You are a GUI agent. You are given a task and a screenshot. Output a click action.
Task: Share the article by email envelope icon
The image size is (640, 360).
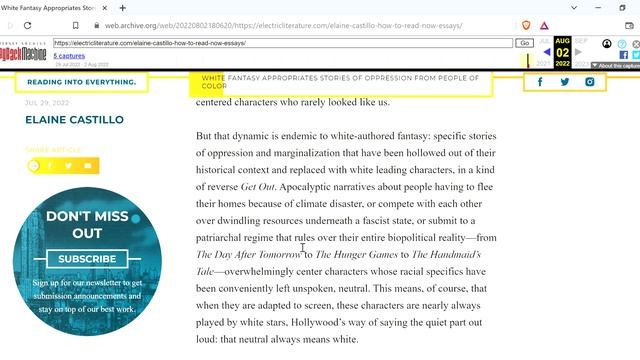87,166
